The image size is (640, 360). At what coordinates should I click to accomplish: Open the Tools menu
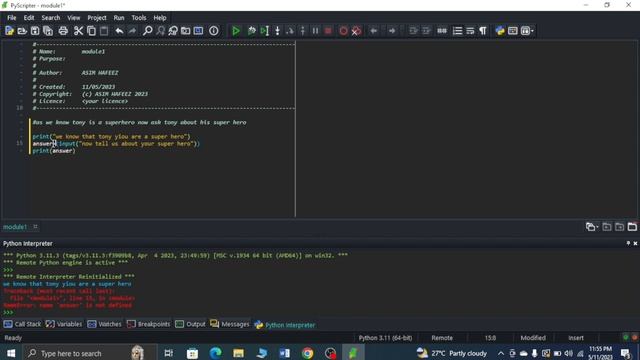click(x=138, y=18)
